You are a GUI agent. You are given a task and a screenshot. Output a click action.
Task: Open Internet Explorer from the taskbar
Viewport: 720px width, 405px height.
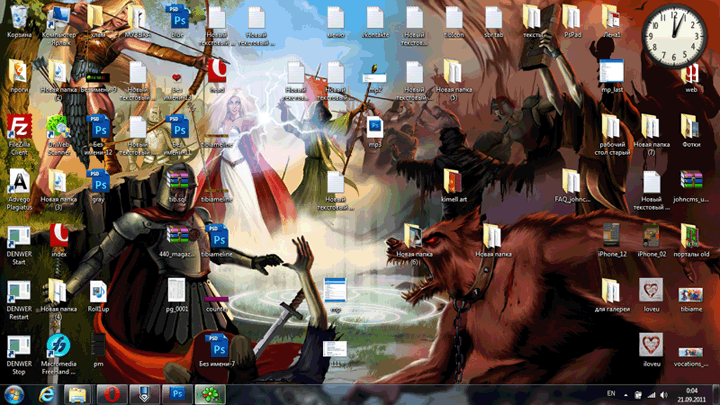click(x=46, y=393)
